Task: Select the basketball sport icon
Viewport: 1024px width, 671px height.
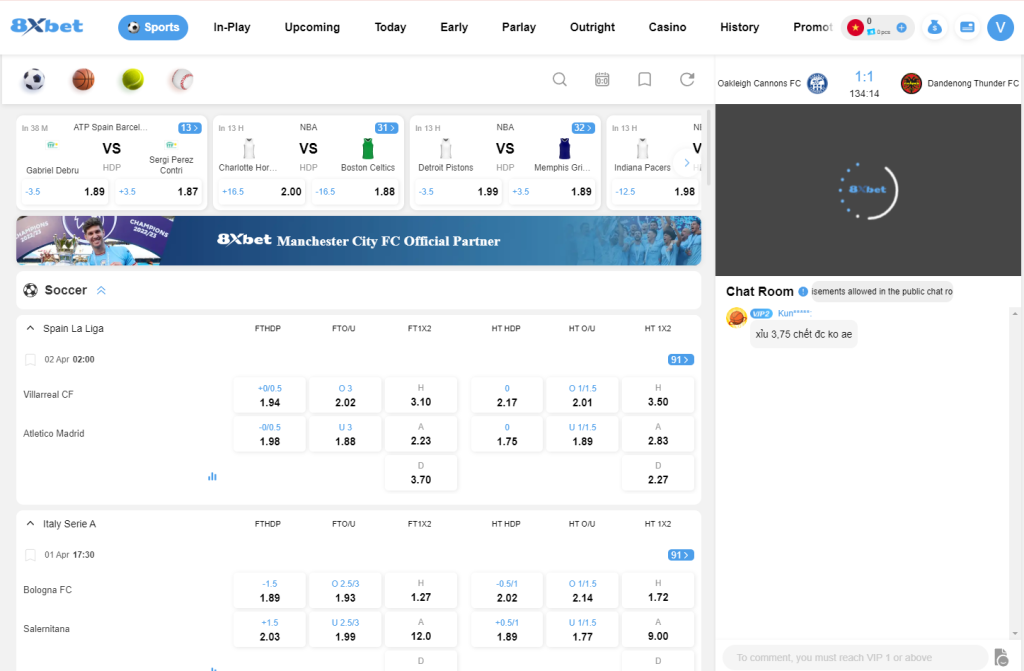Action: coord(83,80)
